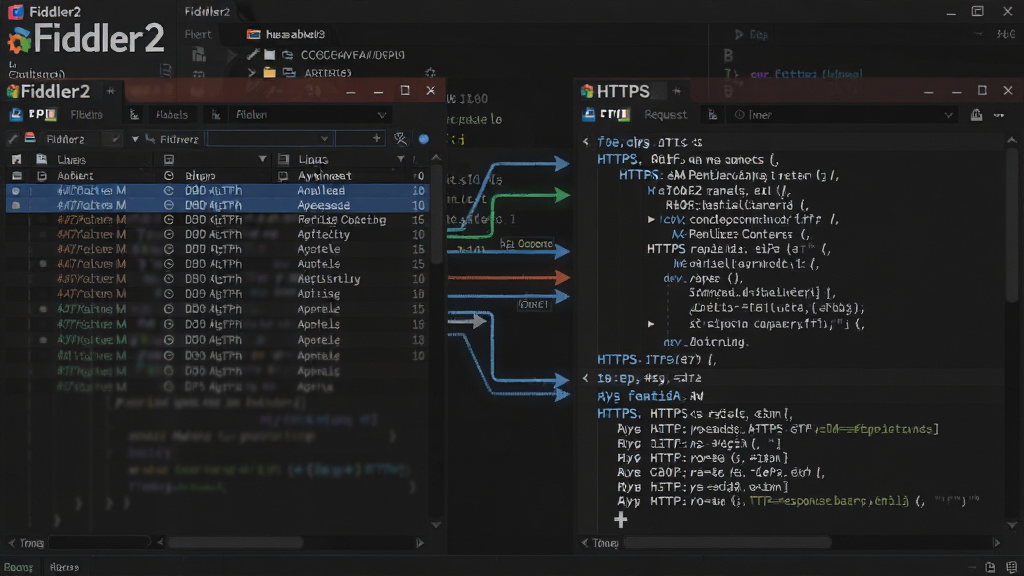Select the Fiddler2 tab in the background window's title bar
Viewport: 1024px width, 576px height.
207,12
